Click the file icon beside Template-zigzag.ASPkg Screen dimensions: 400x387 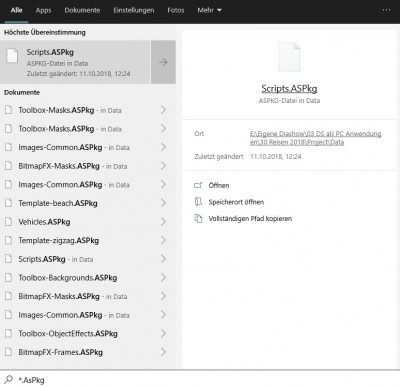(x=9, y=240)
